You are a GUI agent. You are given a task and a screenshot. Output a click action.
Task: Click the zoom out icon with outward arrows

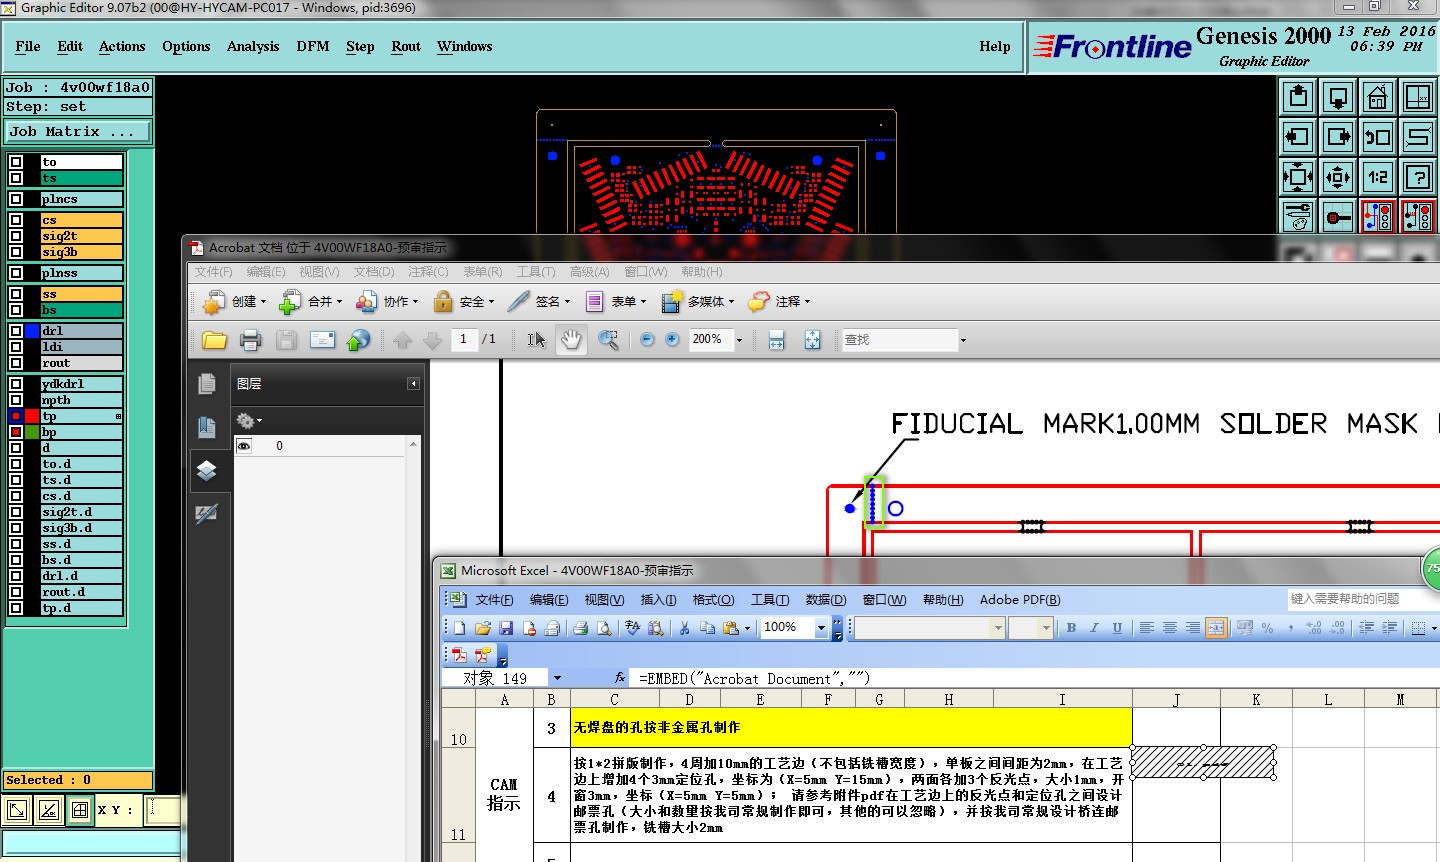pyautogui.click(x=1338, y=177)
